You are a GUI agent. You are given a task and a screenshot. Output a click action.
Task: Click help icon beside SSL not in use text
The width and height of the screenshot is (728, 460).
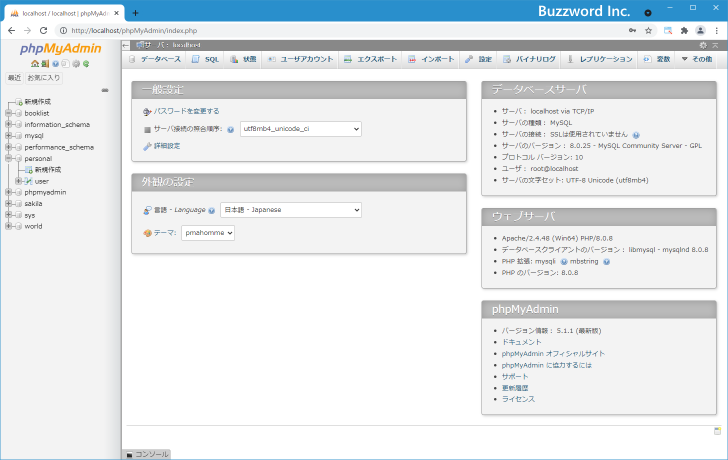[636, 135]
